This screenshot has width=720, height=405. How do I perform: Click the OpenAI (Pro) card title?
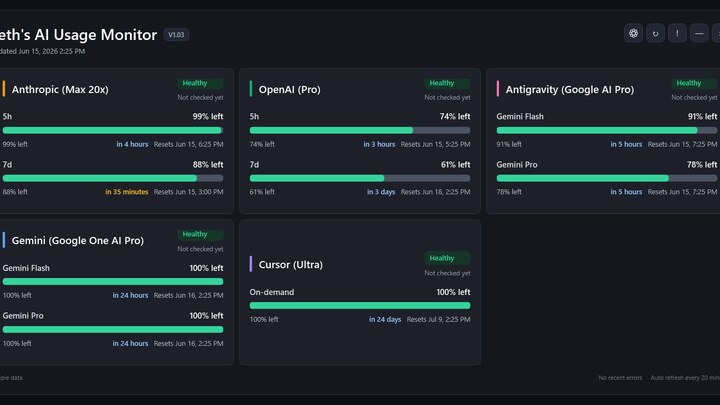290,90
